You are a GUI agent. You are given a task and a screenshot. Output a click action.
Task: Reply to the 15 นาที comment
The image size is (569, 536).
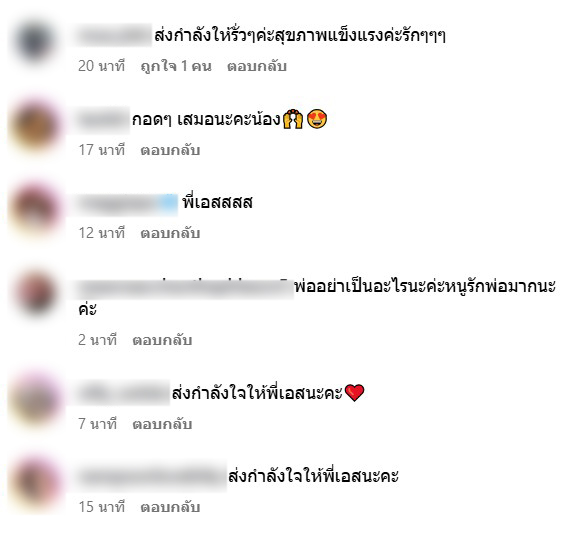point(170,507)
